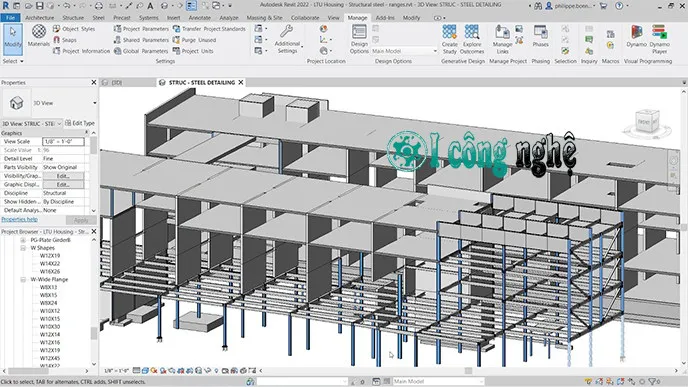Open the Autodesk App Store cart icon

tap(603, 6)
